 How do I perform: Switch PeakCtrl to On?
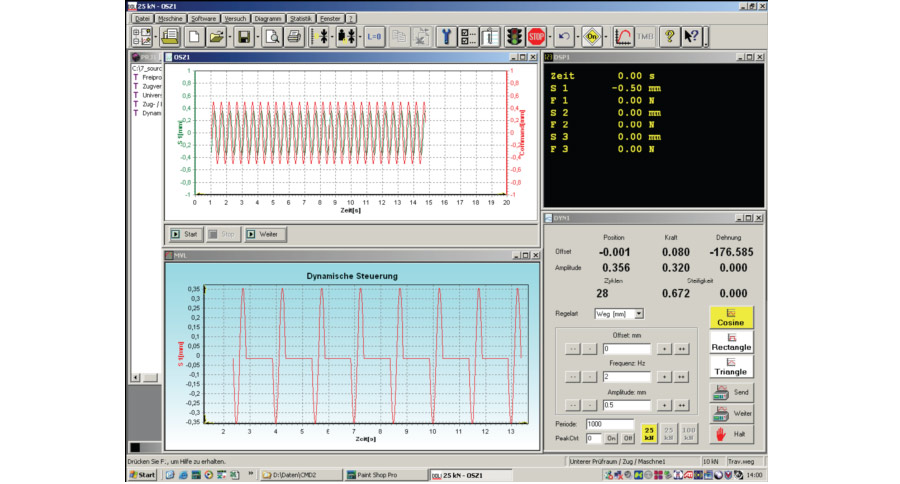point(610,438)
